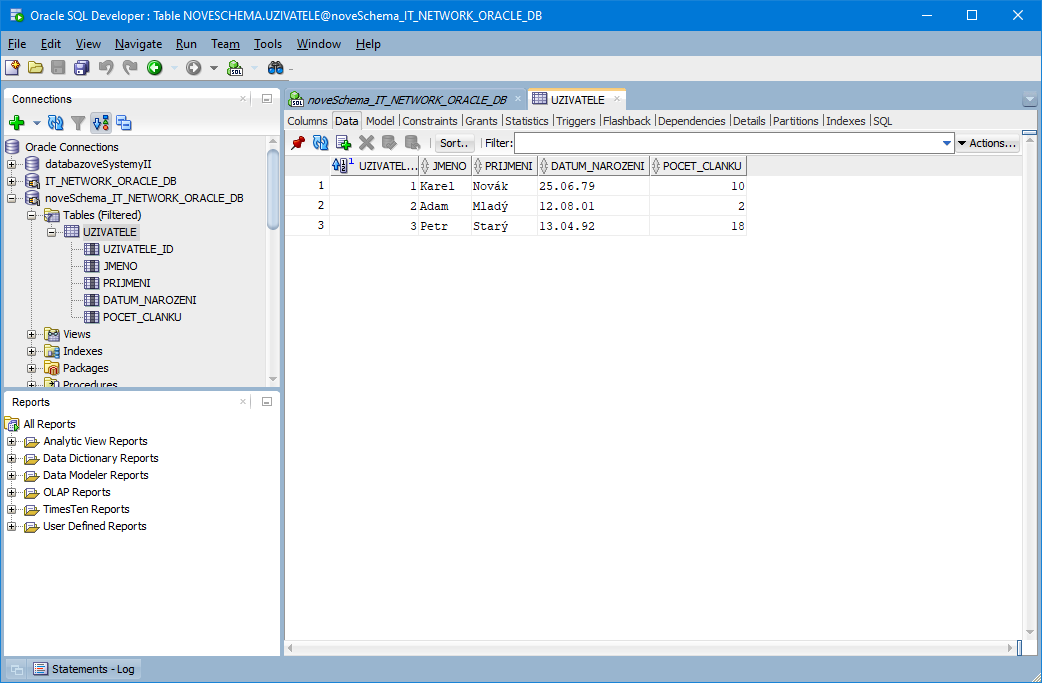
Task: Toggle the Freeze View pin icon
Action: coord(298,143)
